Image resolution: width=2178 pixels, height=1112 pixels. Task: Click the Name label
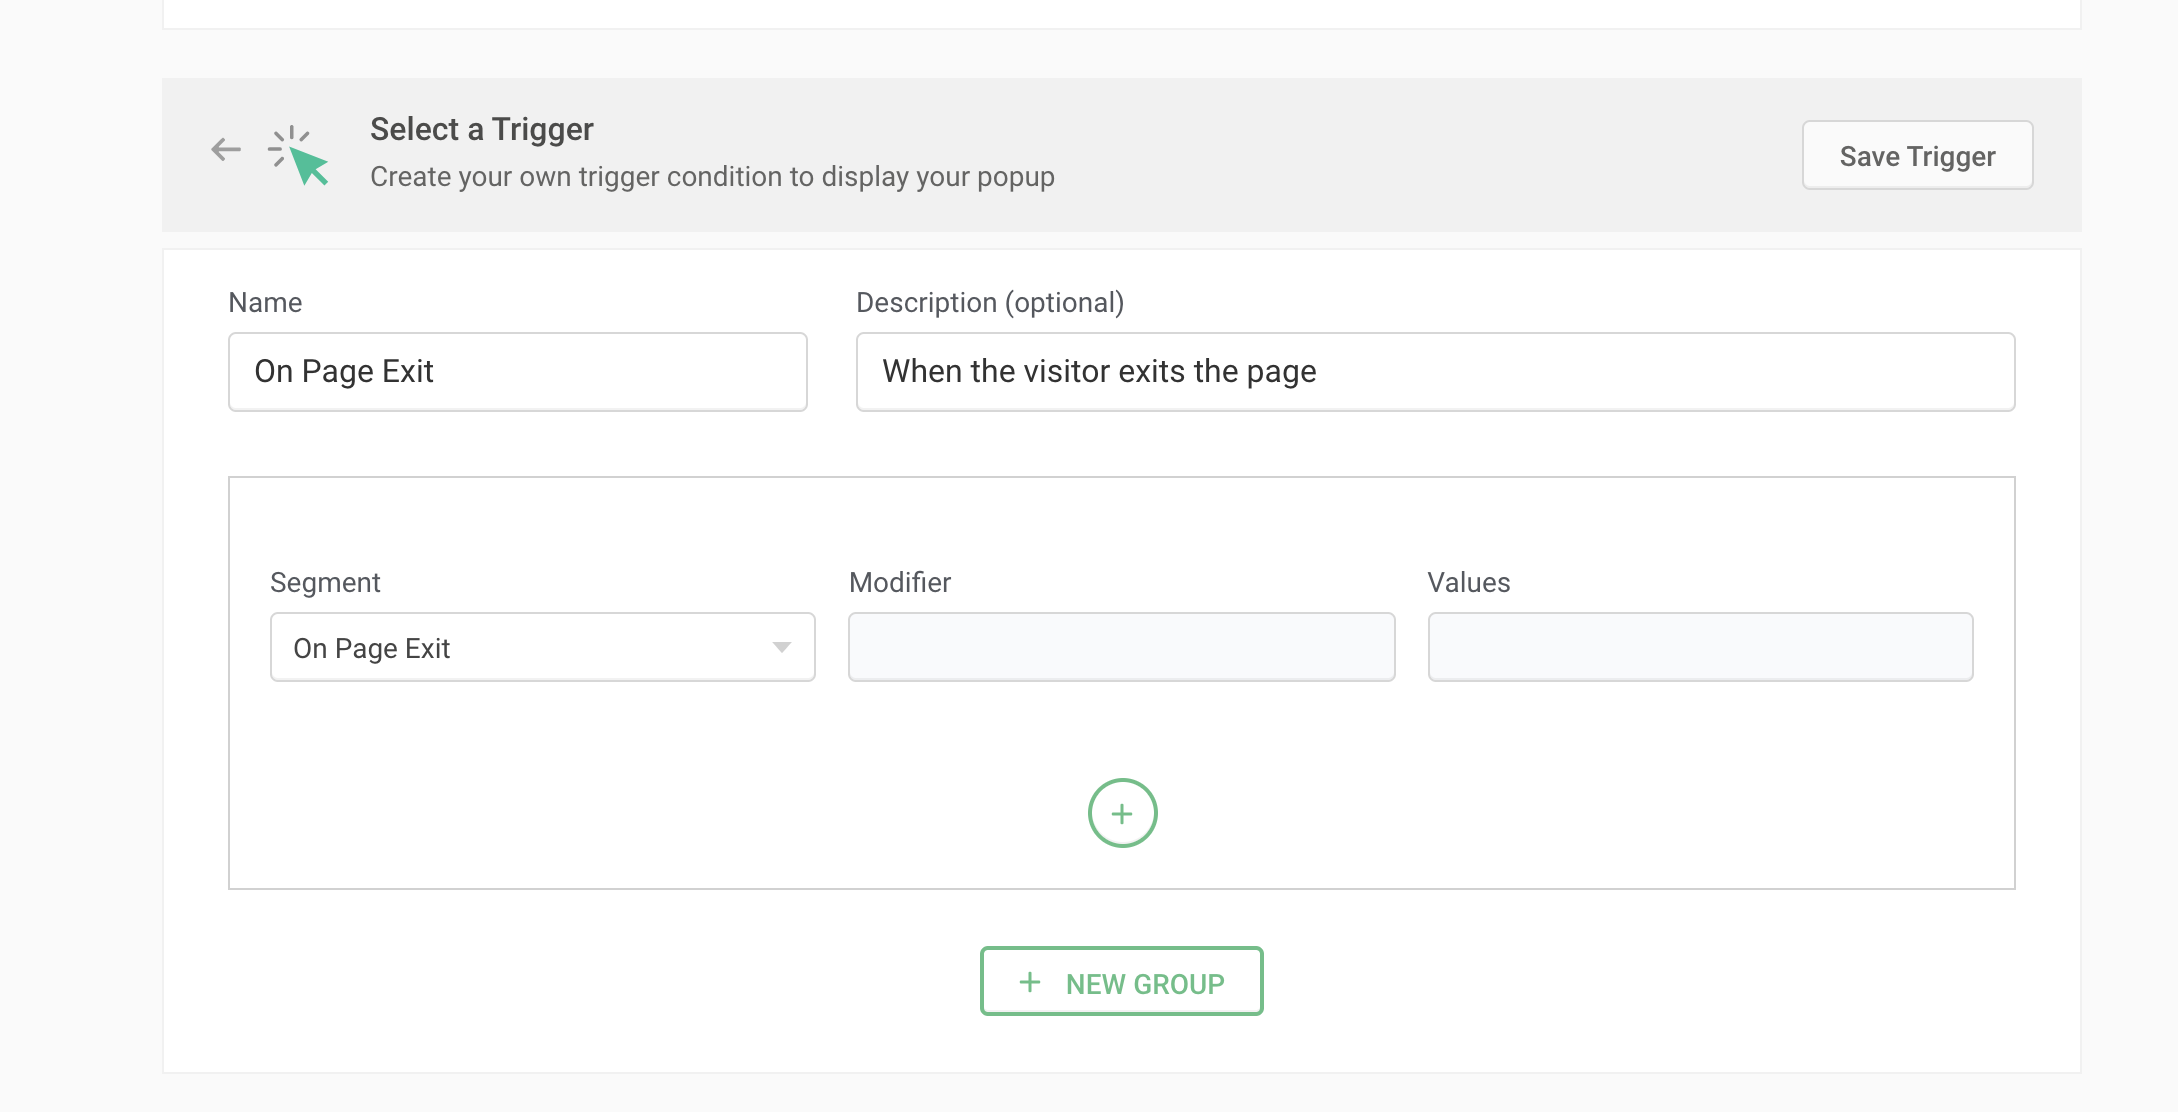tap(265, 302)
